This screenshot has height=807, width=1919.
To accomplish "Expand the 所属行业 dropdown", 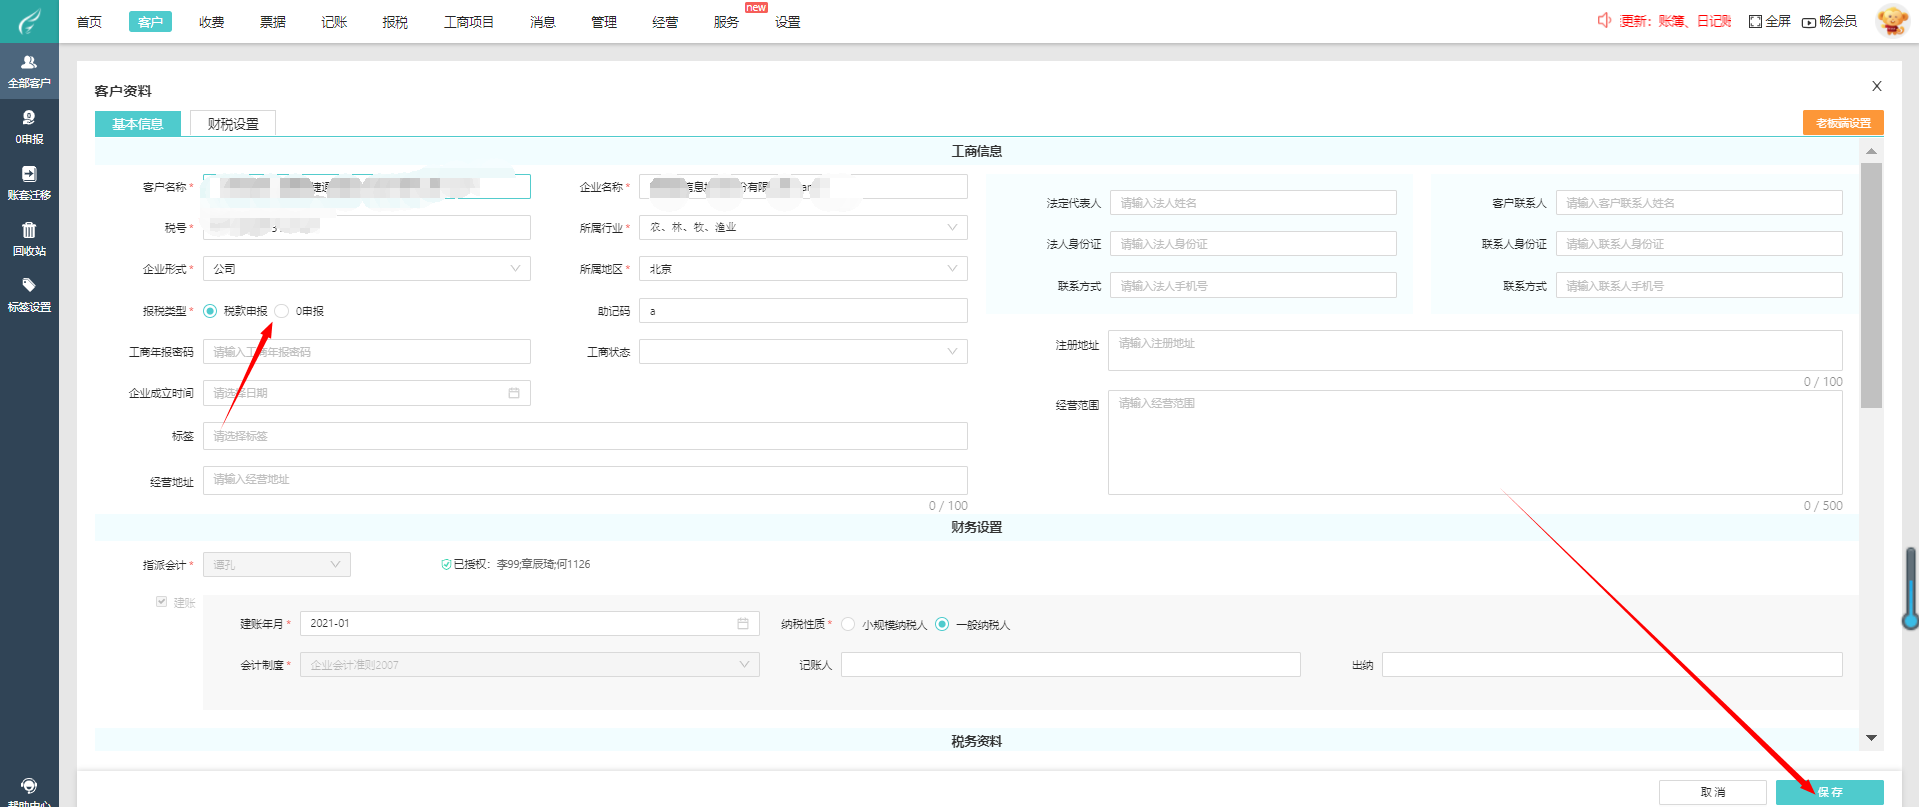I will tap(802, 228).
